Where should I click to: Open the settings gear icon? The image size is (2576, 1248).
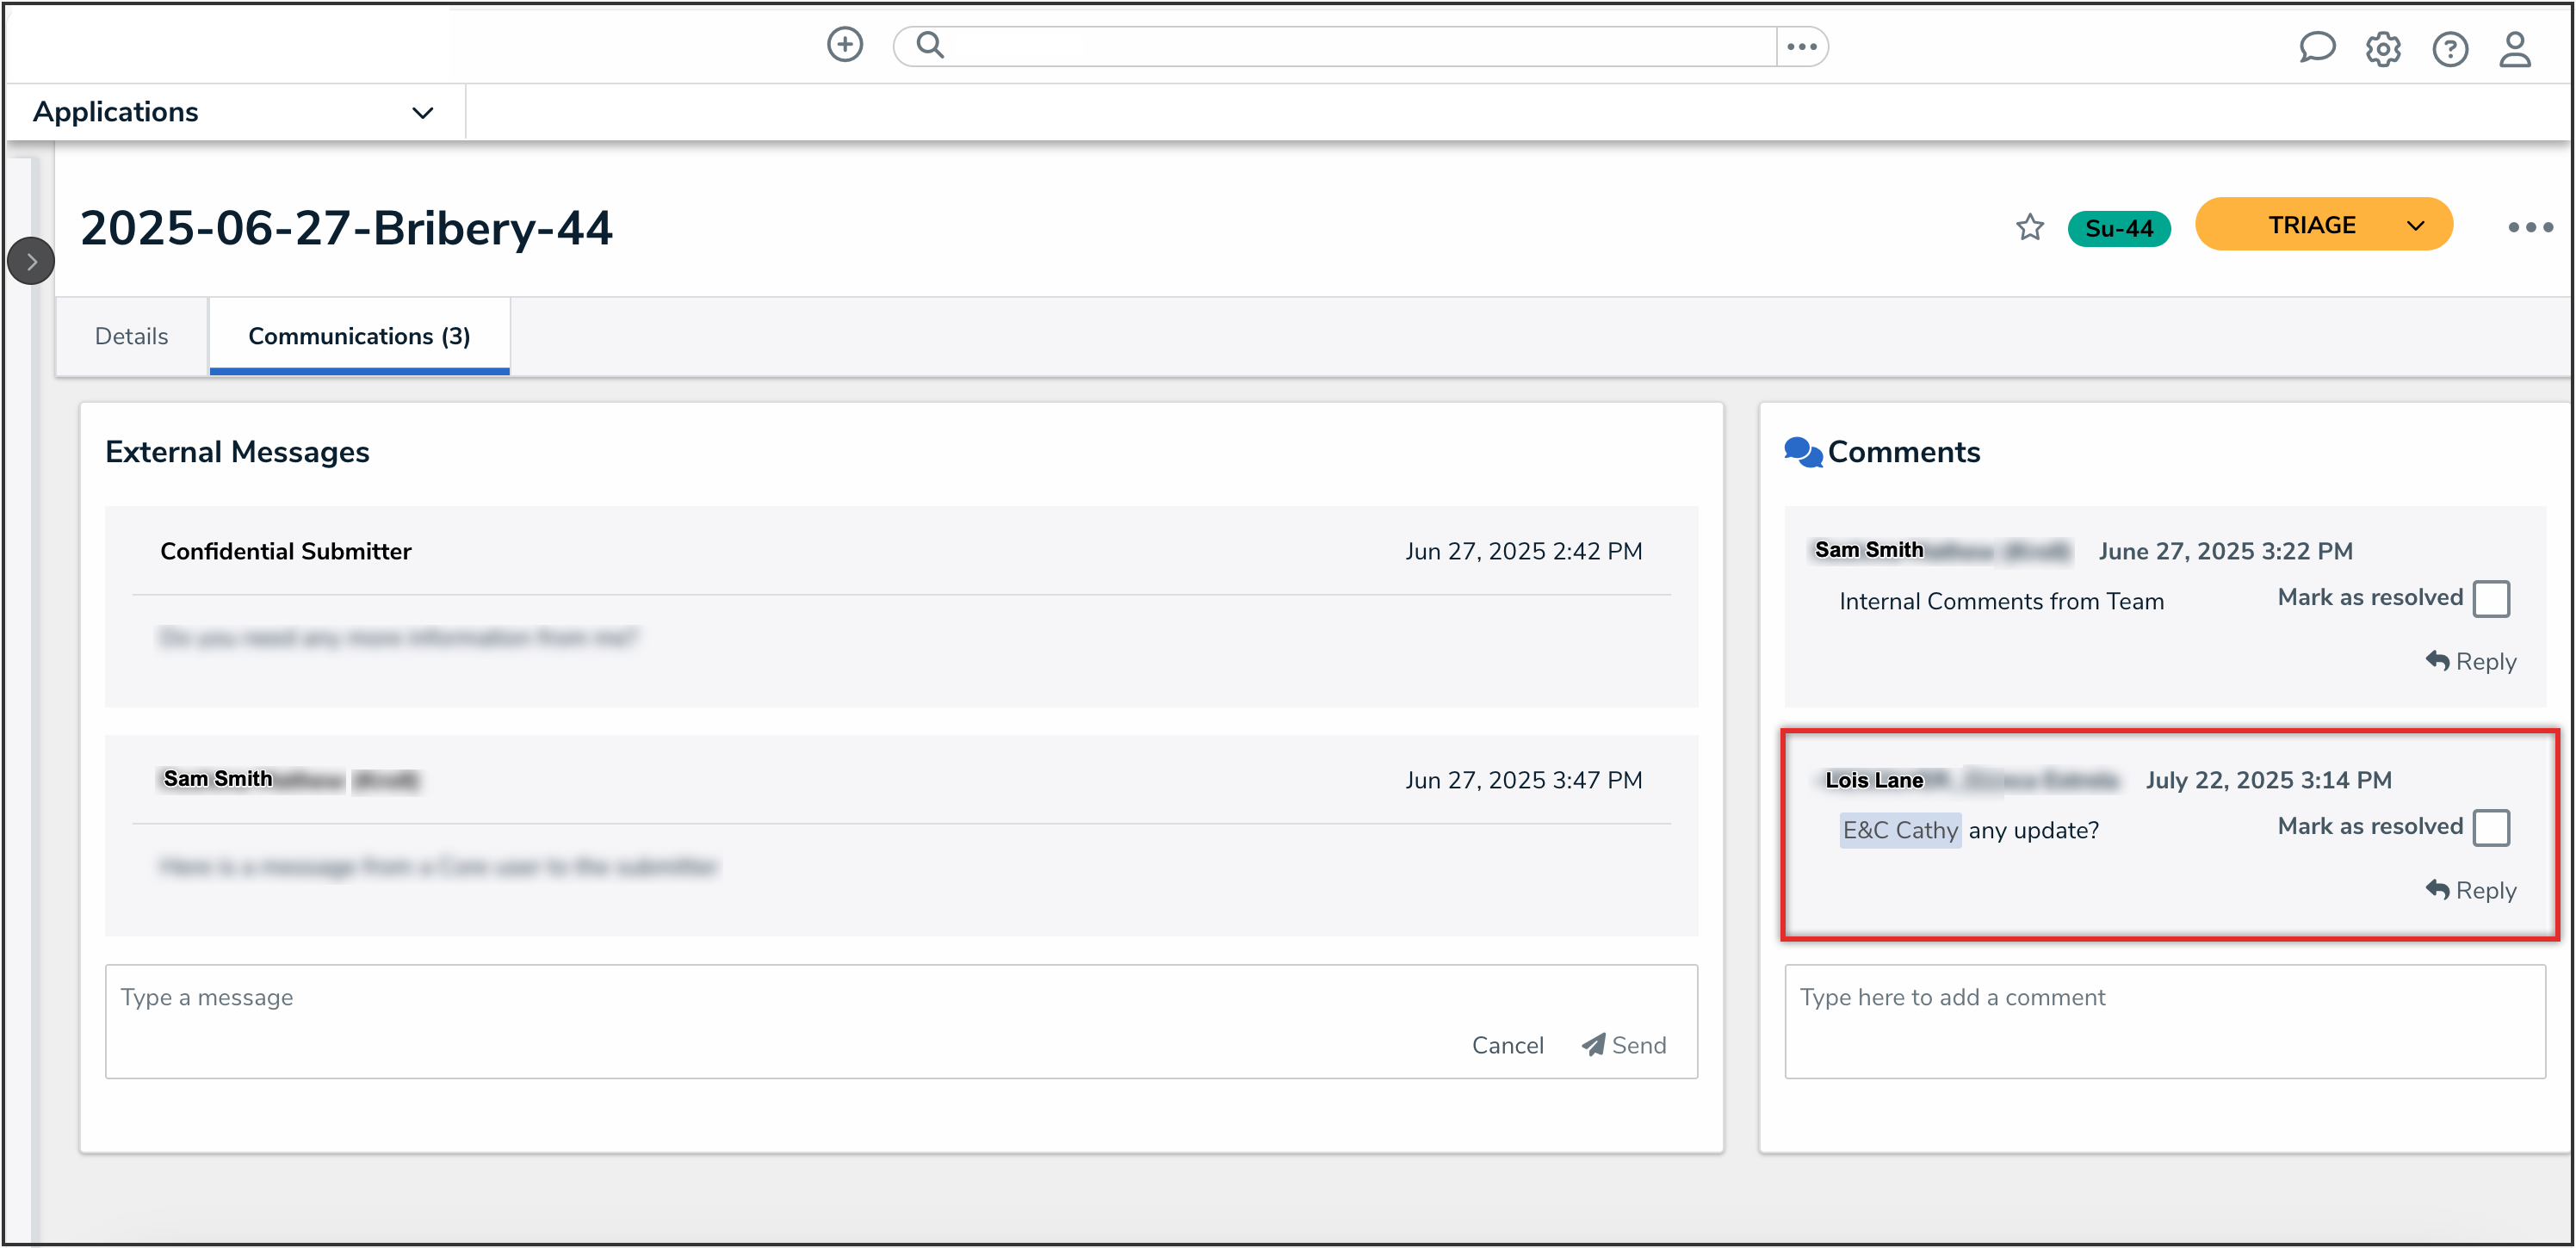pyautogui.click(x=2382, y=49)
